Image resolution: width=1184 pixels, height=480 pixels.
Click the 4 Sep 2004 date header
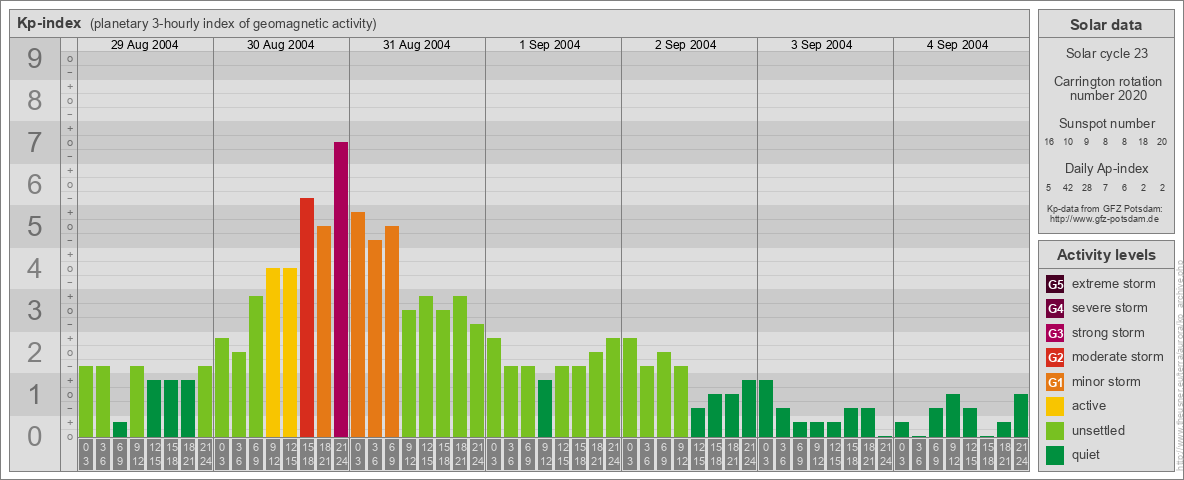tap(957, 45)
